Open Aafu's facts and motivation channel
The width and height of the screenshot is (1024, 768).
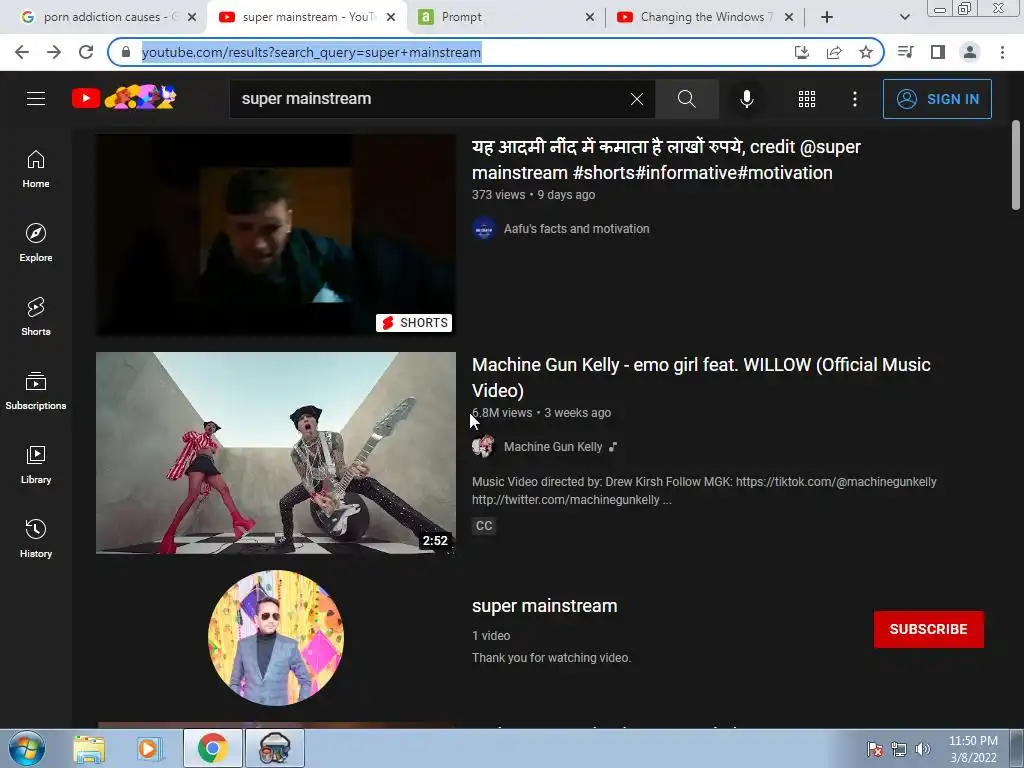[x=576, y=229]
